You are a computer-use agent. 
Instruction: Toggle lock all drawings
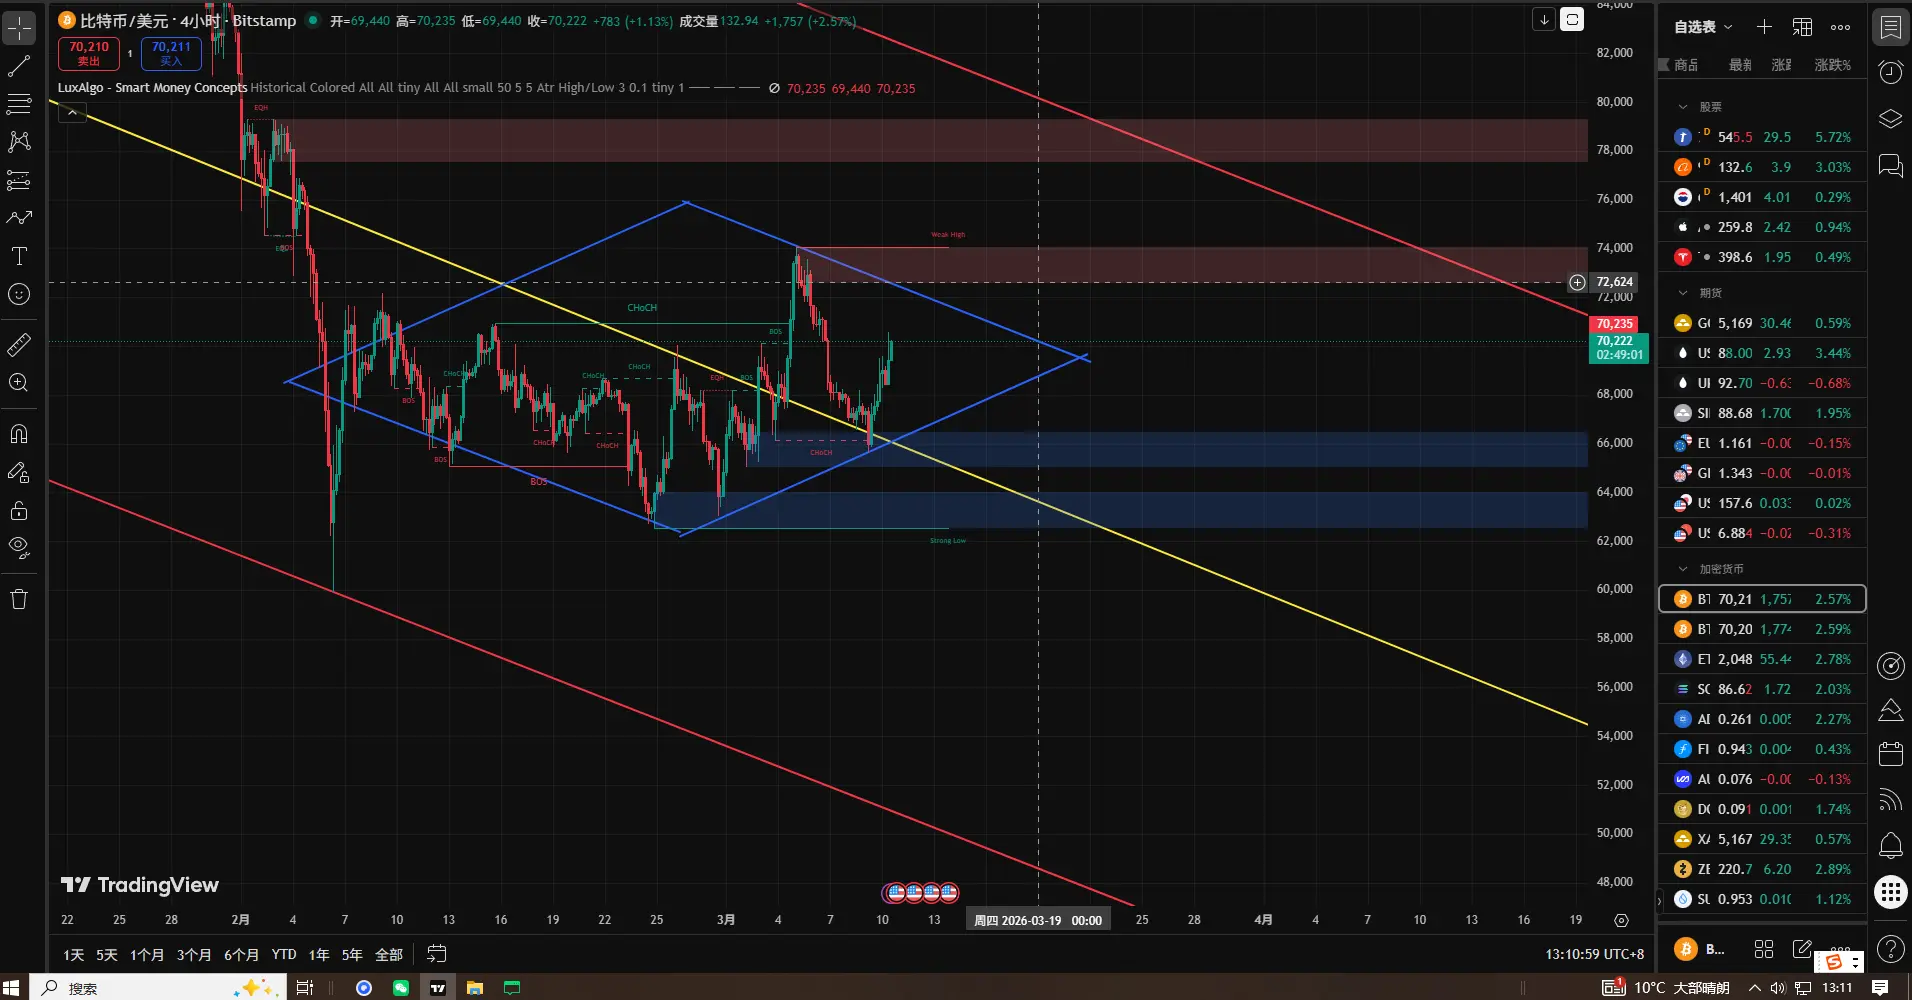(19, 511)
